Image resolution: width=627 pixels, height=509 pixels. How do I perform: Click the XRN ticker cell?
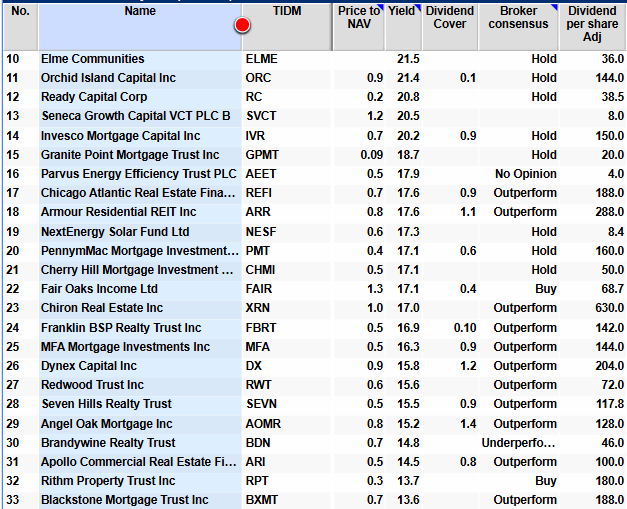coord(258,308)
